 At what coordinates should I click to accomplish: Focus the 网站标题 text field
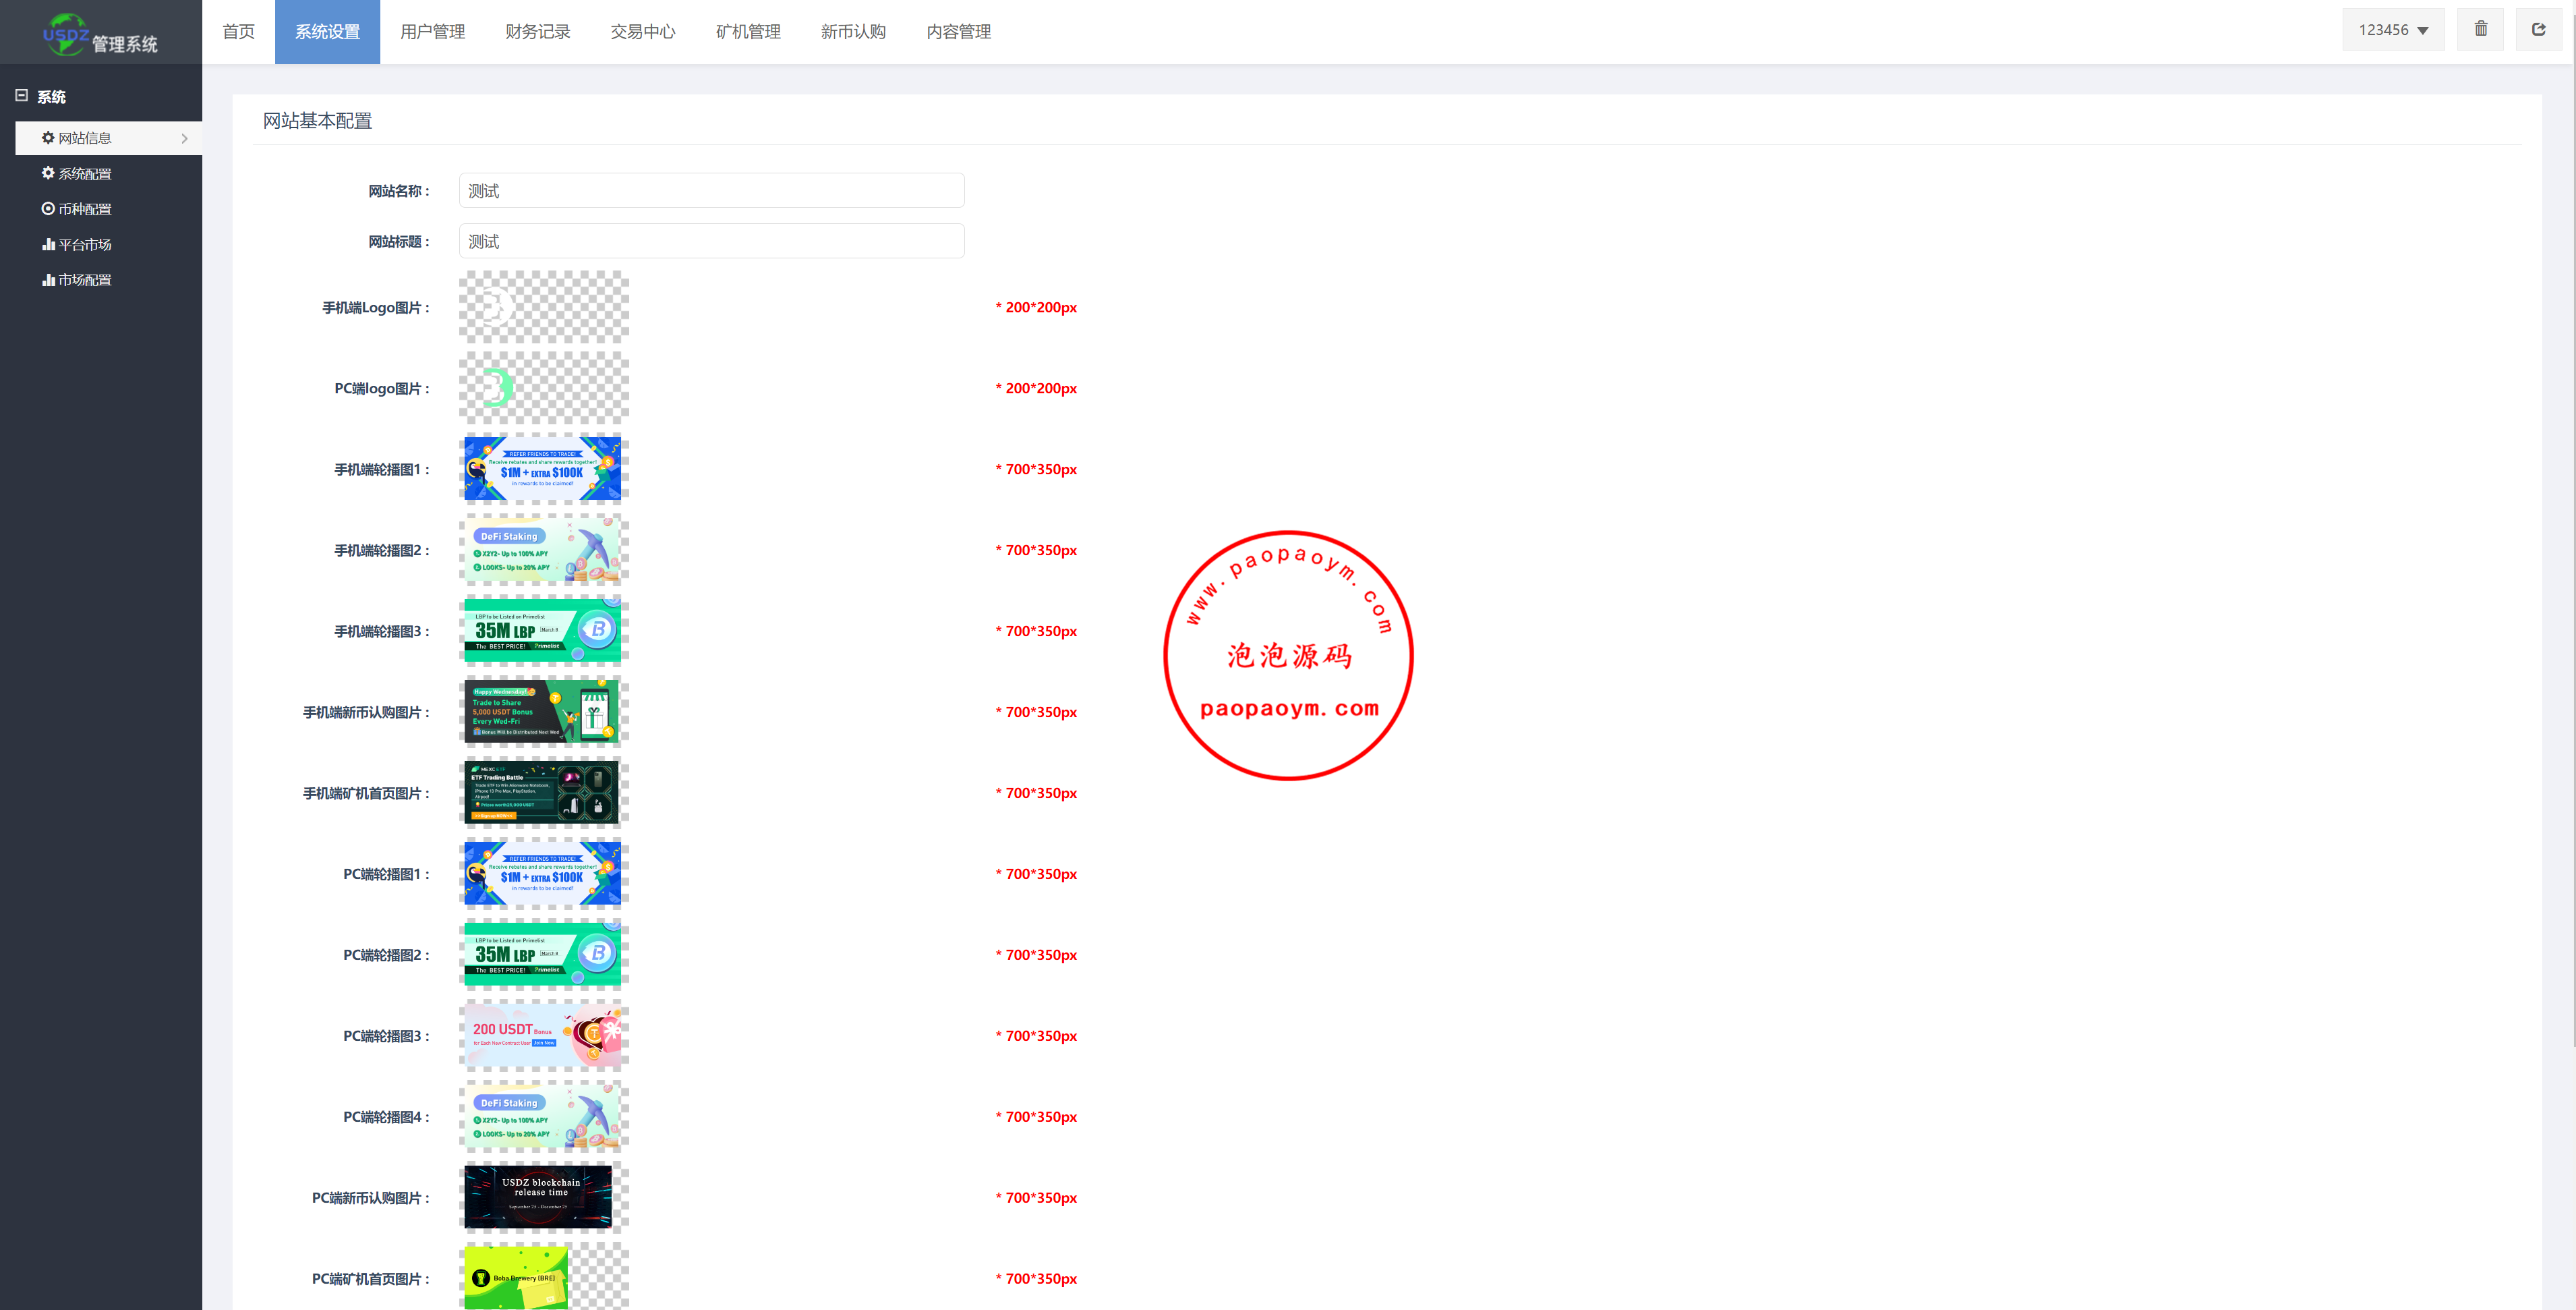coord(711,242)
